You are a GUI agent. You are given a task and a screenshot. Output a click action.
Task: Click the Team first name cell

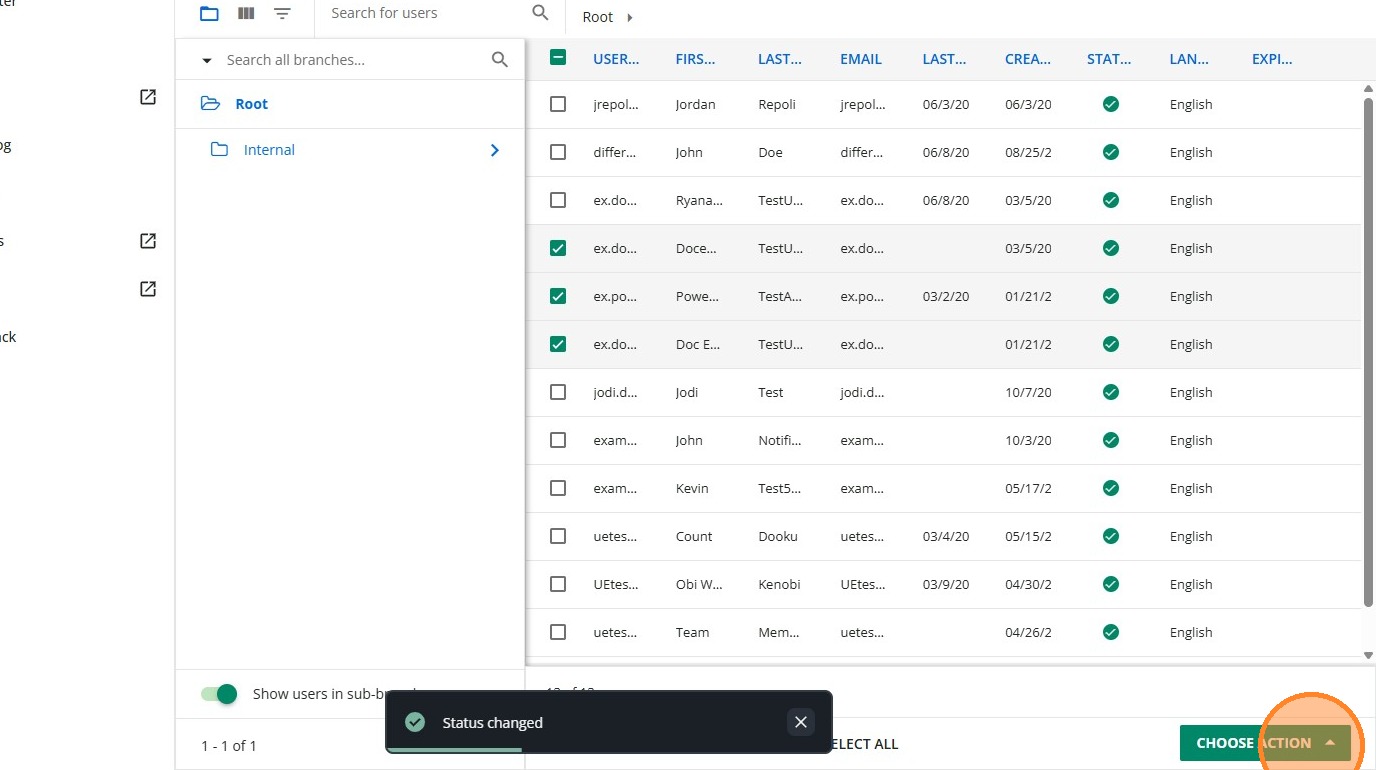[x=692, y=632]
